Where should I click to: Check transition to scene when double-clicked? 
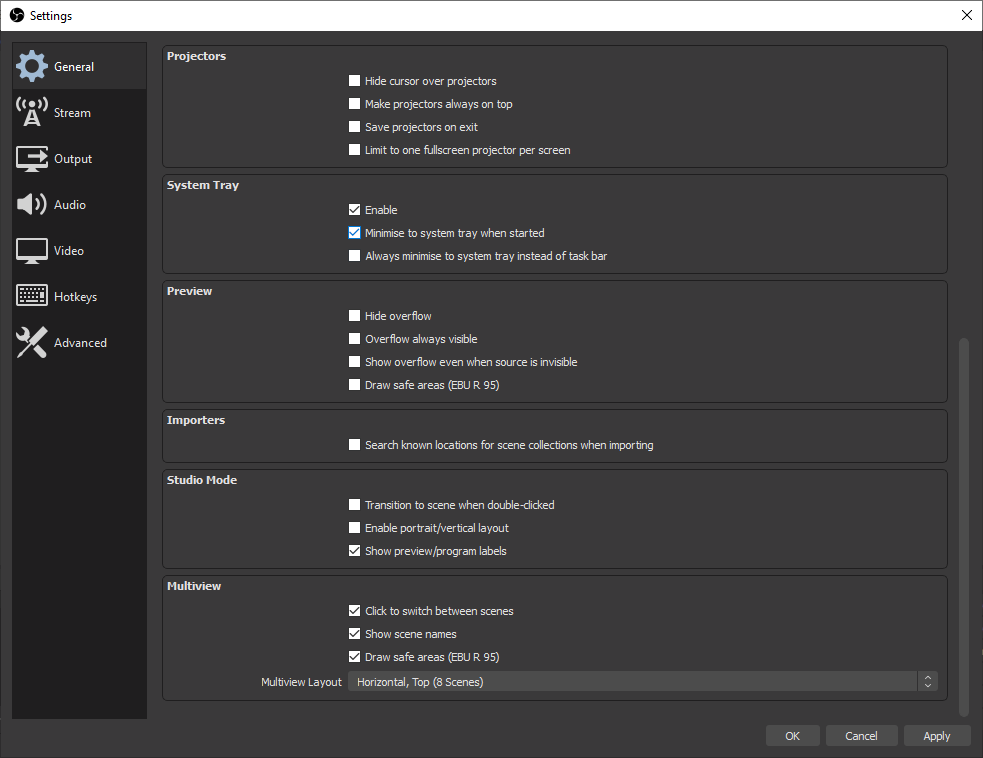(x=354, y=505)
